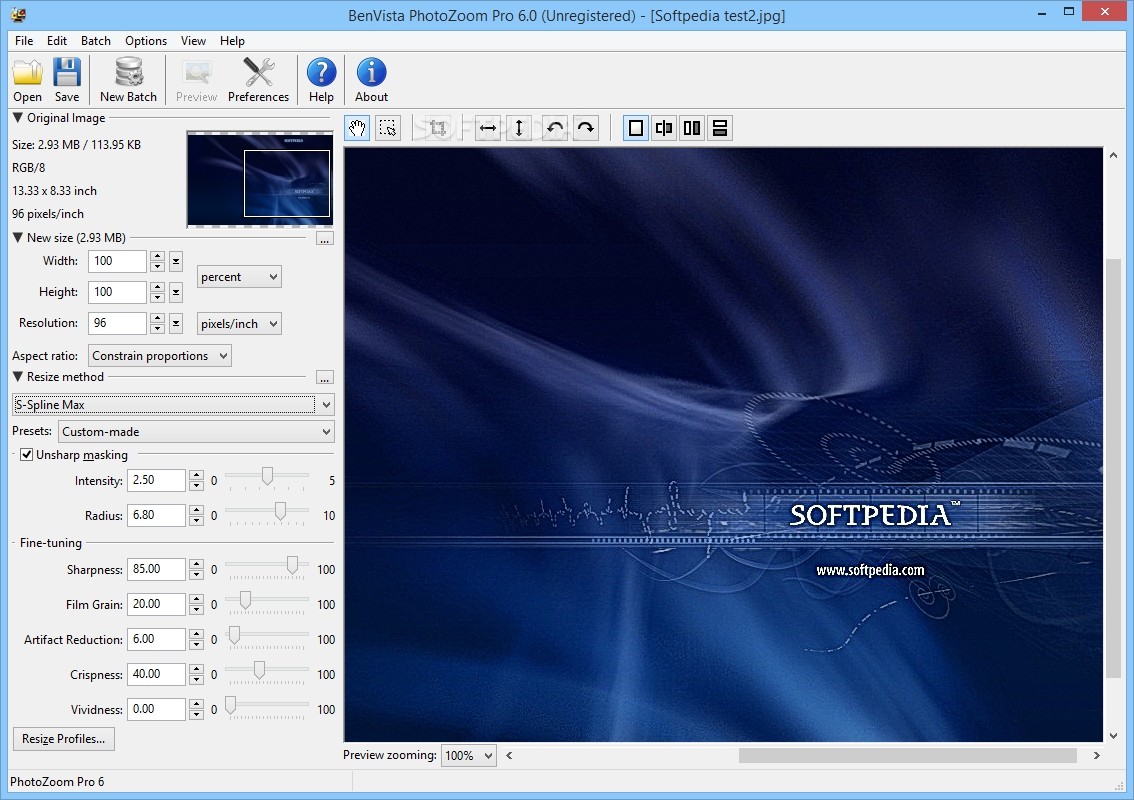
Task: Collapse the Resize method section
Action: click(x=18, y=376)
